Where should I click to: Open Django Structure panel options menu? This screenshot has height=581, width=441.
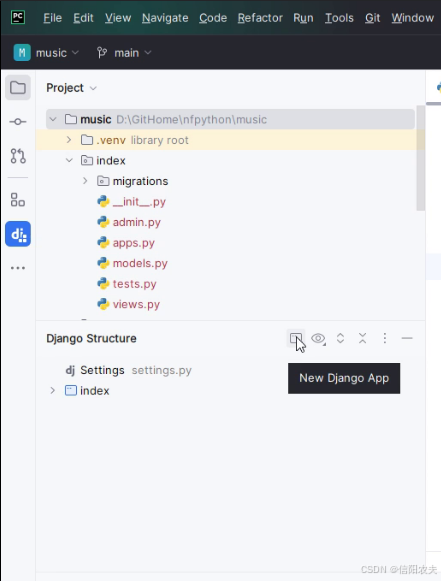coord(385,338)
